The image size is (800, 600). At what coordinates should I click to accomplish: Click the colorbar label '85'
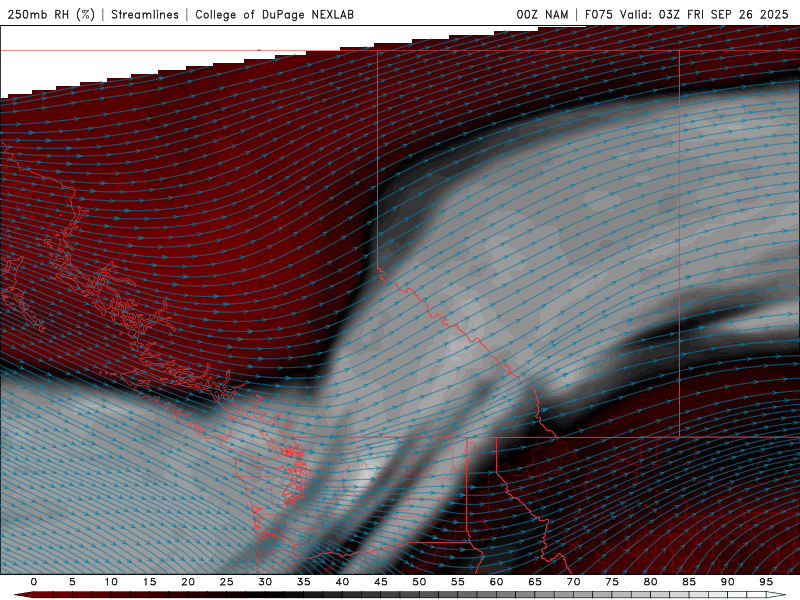(x=689, y=582)
